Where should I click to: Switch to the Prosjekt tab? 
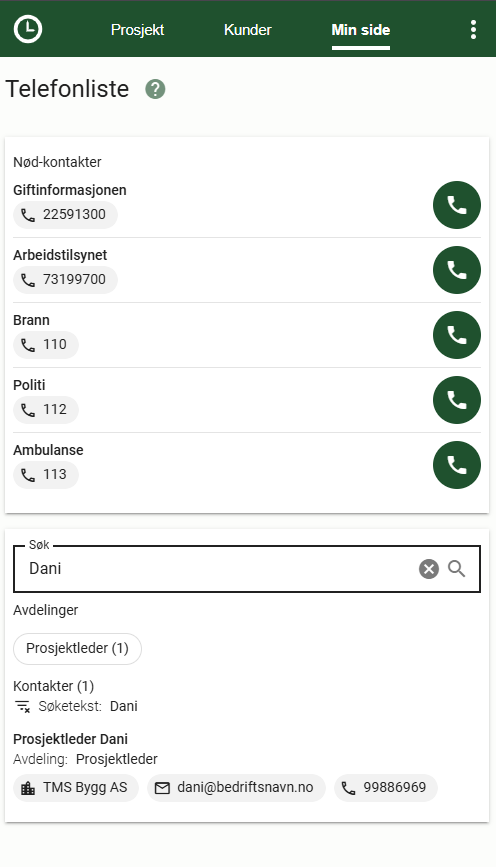click(137, 29)
